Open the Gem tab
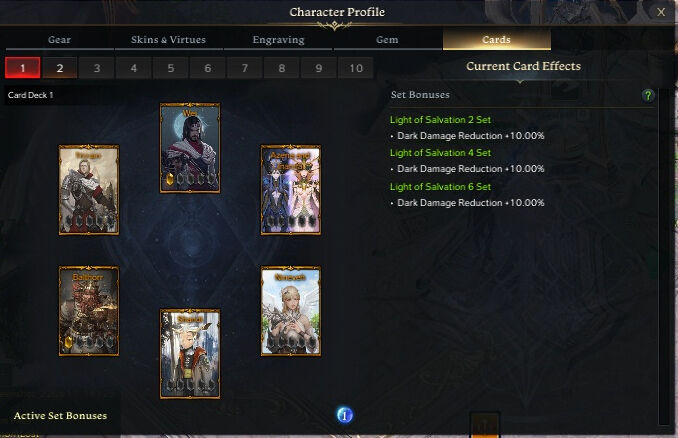Viewport: 678px width, 438px height. pos(387,40)
